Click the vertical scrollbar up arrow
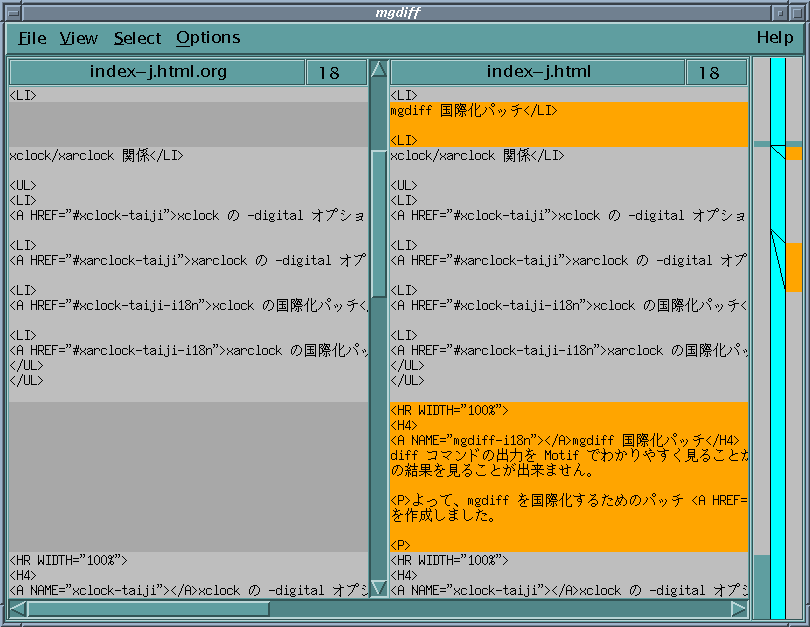 378,69
